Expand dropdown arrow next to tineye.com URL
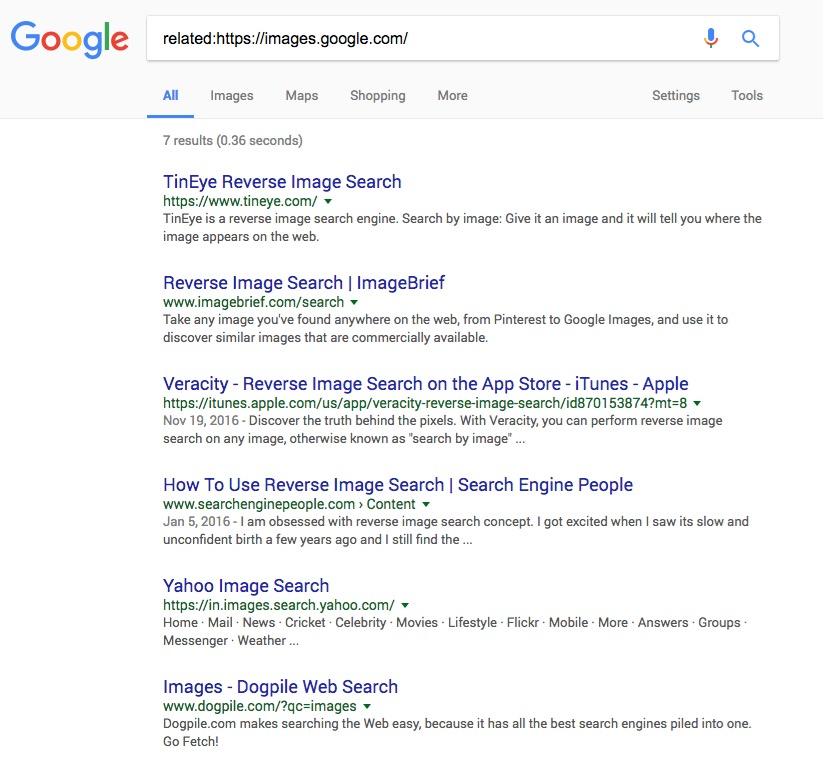This screenshot has height=762, width=824. click(329, 201)
